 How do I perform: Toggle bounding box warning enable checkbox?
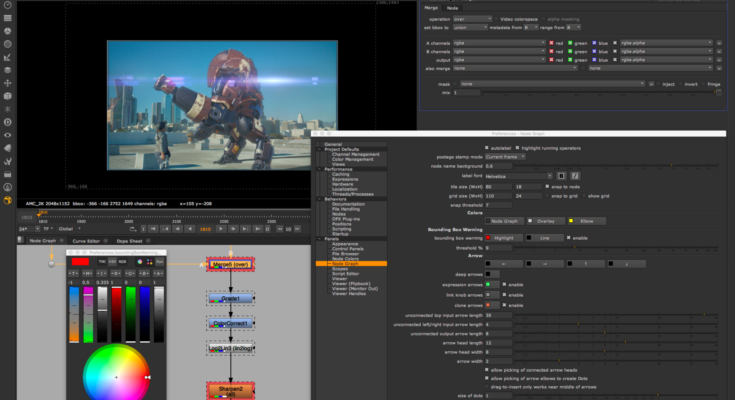pyautogui.click(x=569, y=238)
